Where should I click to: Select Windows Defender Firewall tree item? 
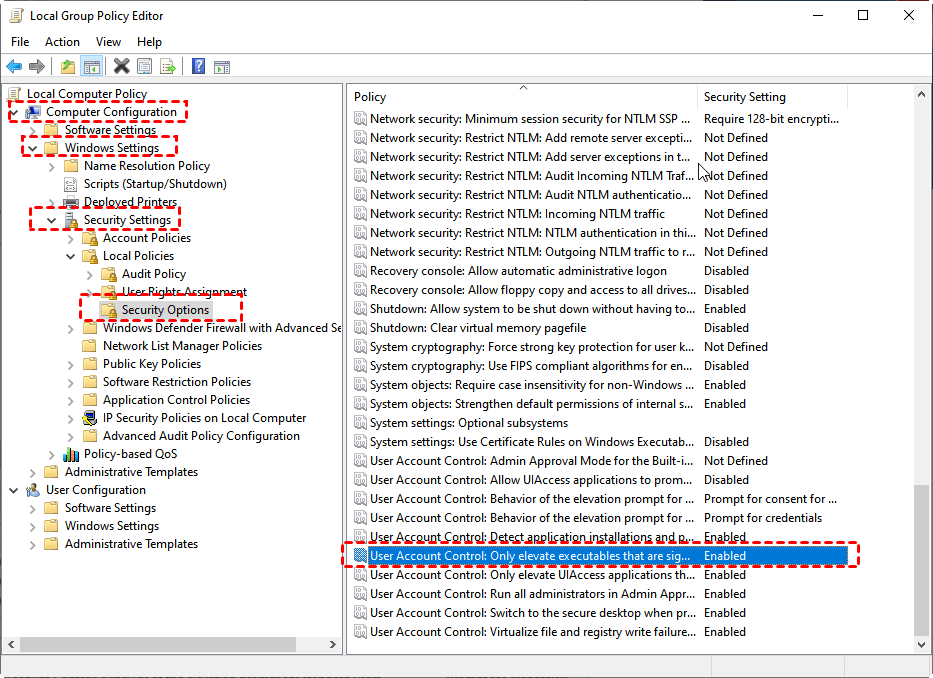pos(214,328)
